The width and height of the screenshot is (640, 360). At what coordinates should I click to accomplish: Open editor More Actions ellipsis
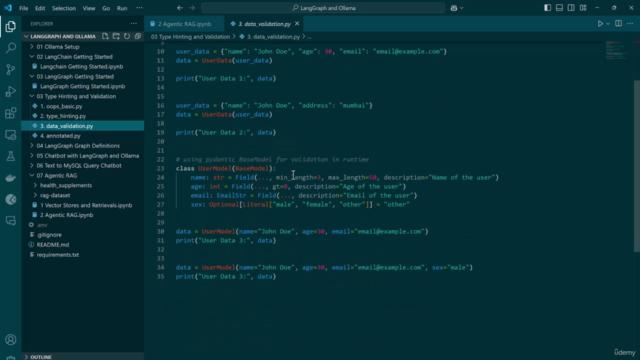(630, 24)
